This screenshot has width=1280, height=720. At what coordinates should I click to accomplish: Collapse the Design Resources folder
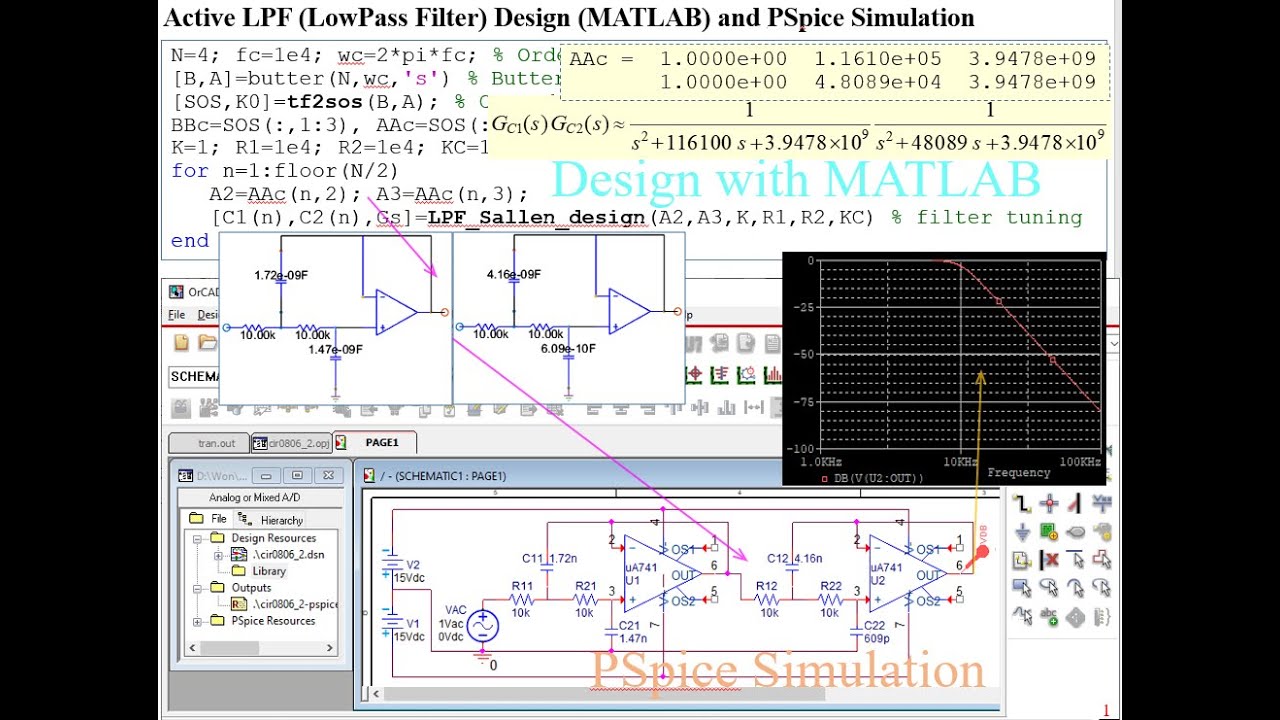pos(197,539)
